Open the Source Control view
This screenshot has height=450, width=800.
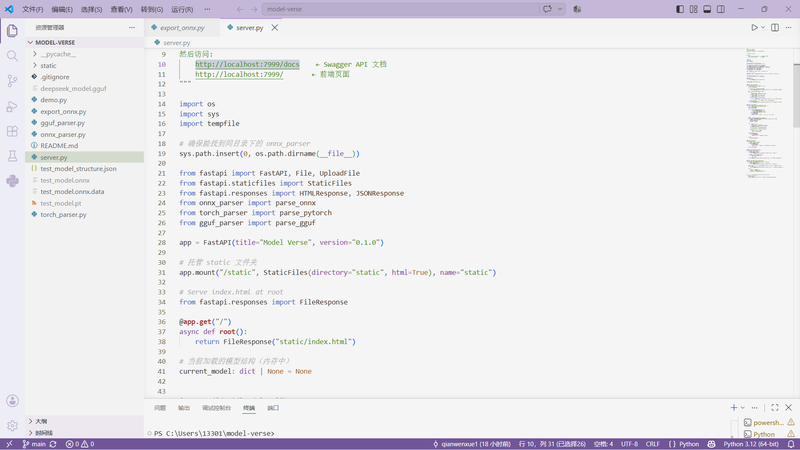point(12,81)
